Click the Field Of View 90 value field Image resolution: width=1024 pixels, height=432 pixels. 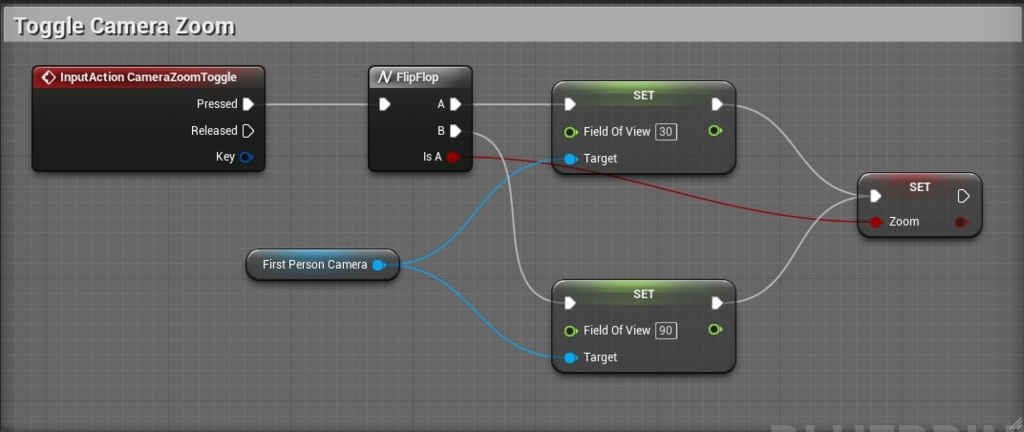pos(666,330)
